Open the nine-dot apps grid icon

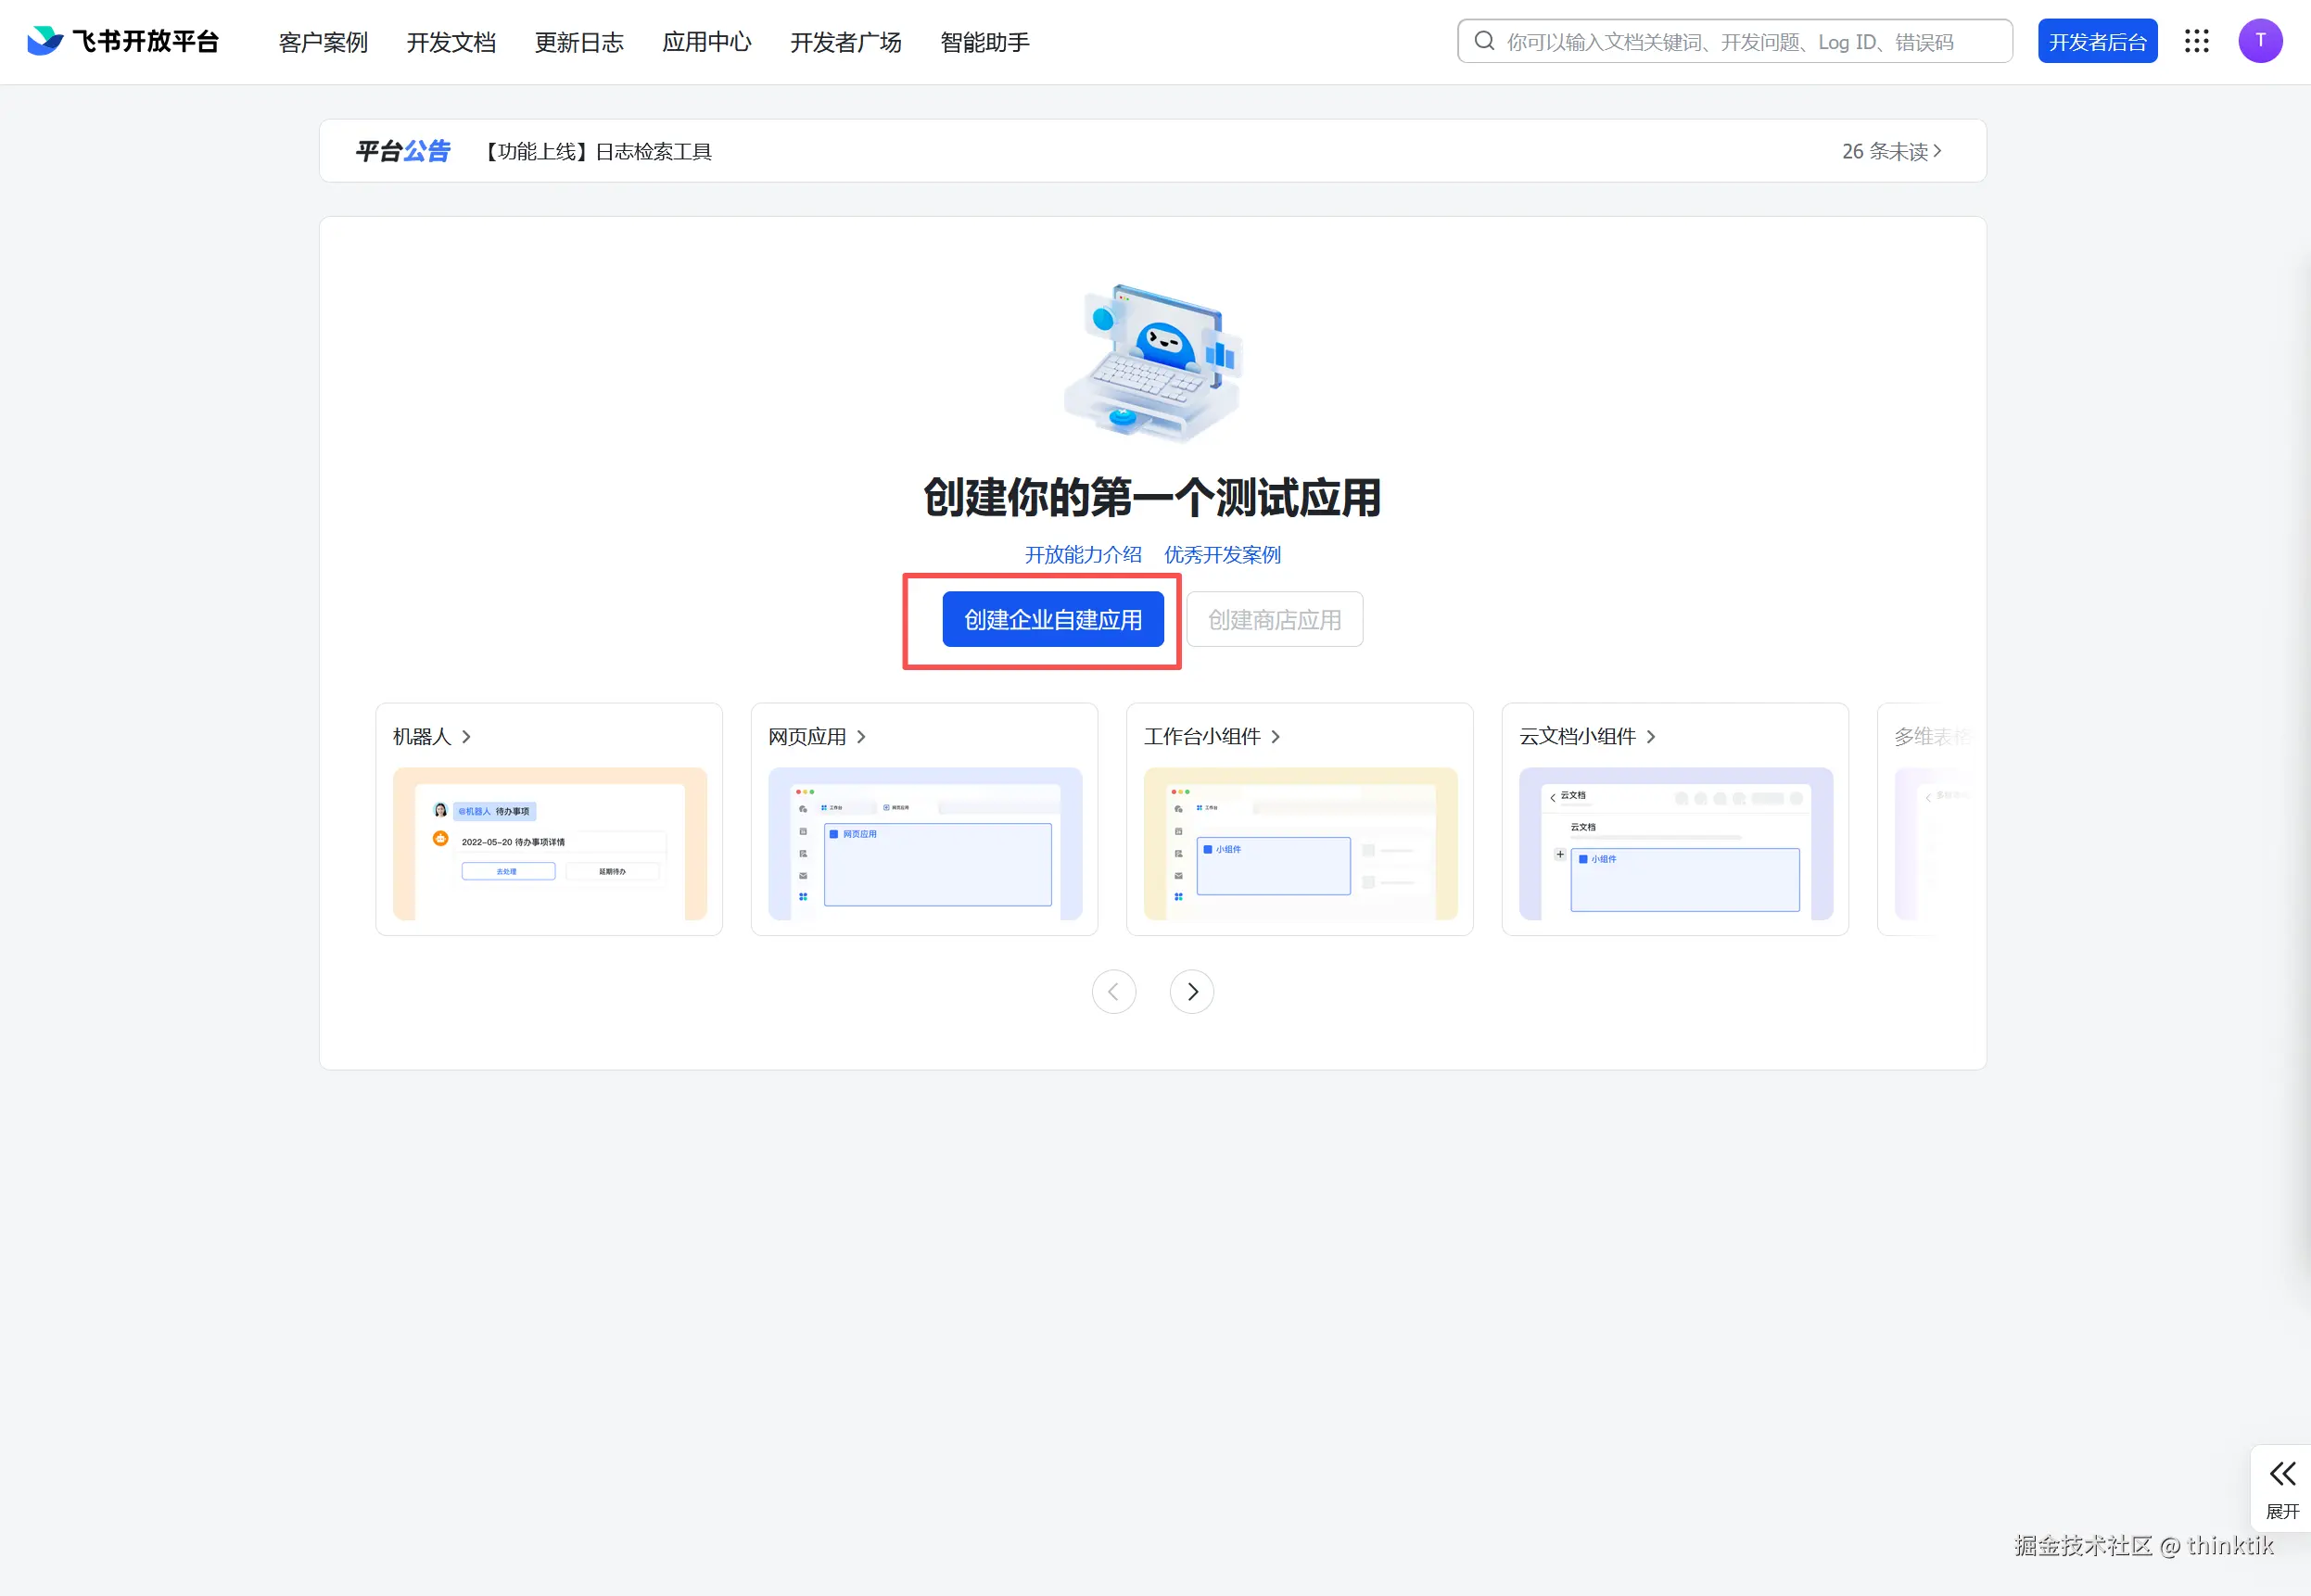pos(2196,41)
